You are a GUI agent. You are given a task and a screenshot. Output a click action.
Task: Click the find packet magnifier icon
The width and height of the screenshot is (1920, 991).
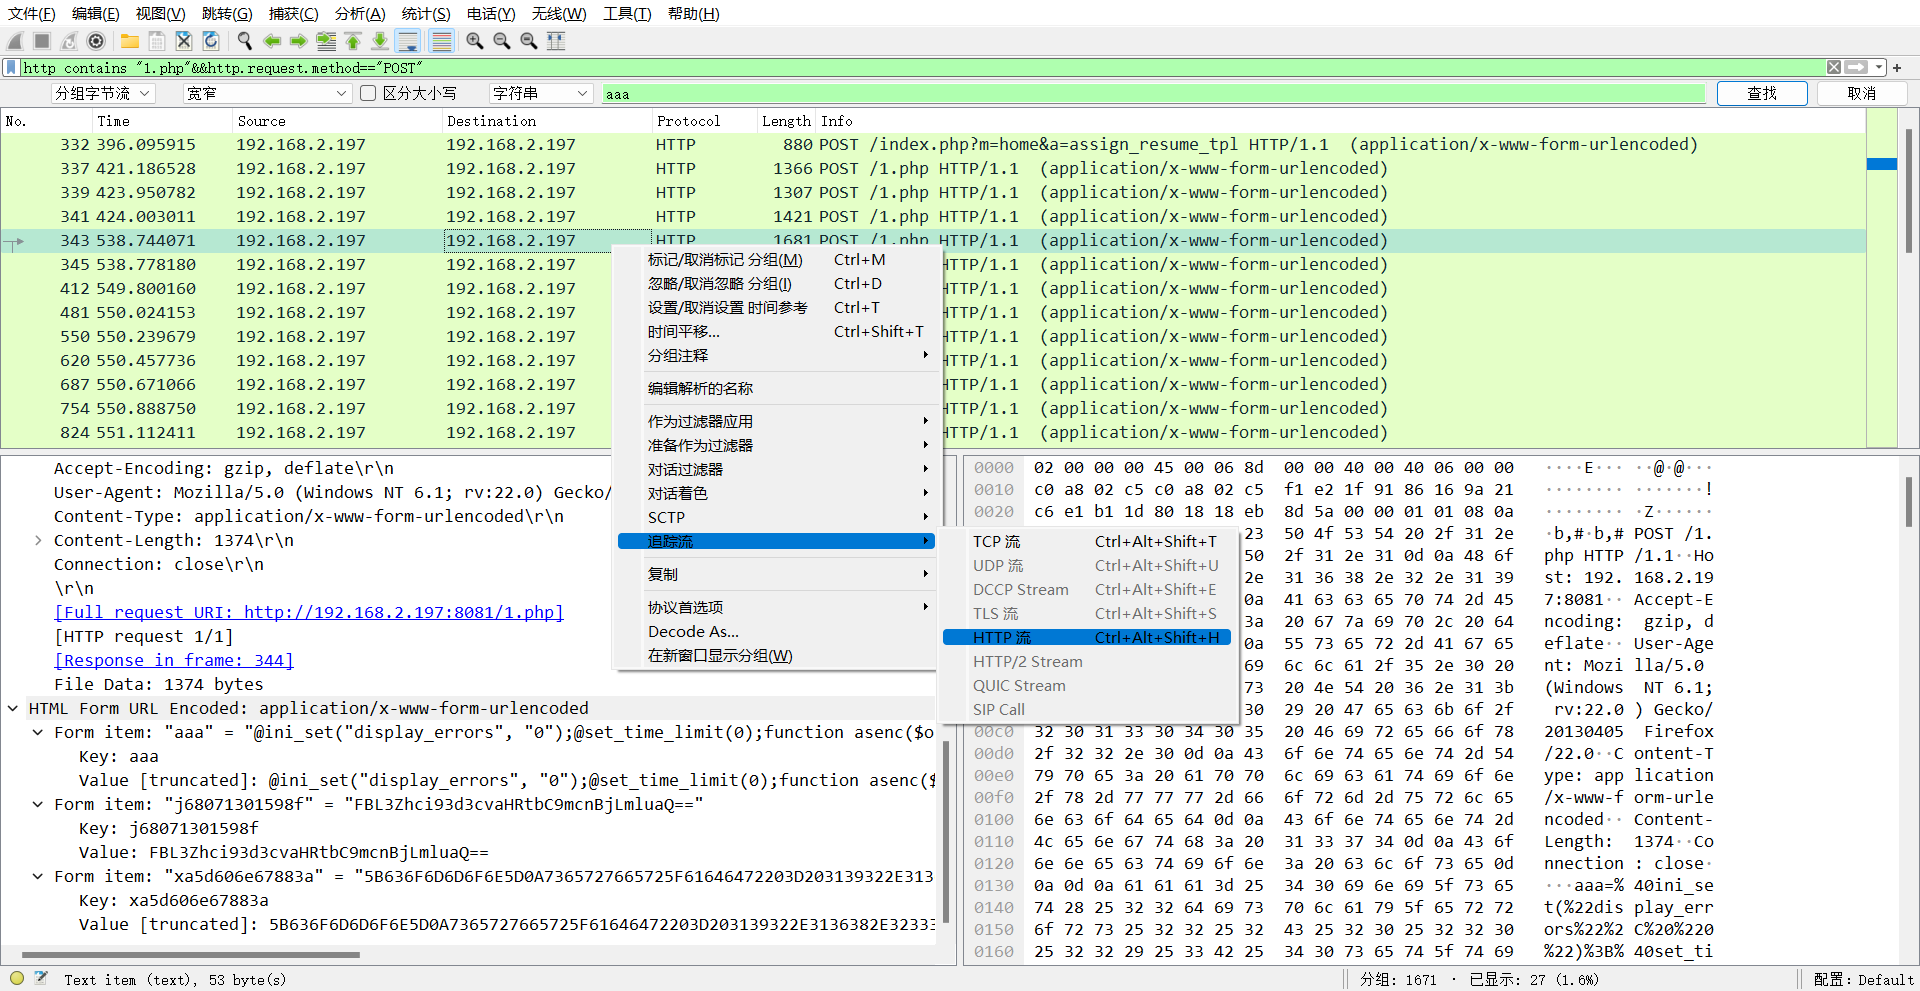245,41
